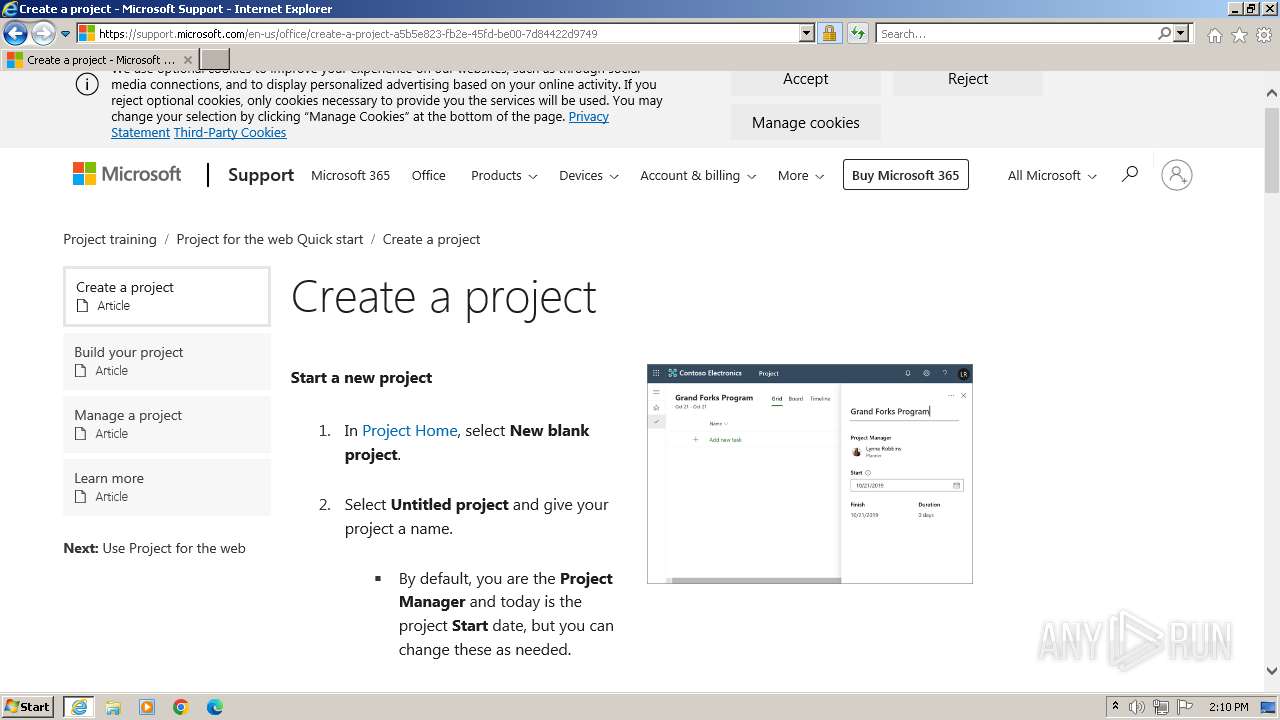The height and width of the screenshot is (720, 1280).
Task: Click the Grand Forks Program screenshot image
Action: pyautogui.click(x=809, y=474)
